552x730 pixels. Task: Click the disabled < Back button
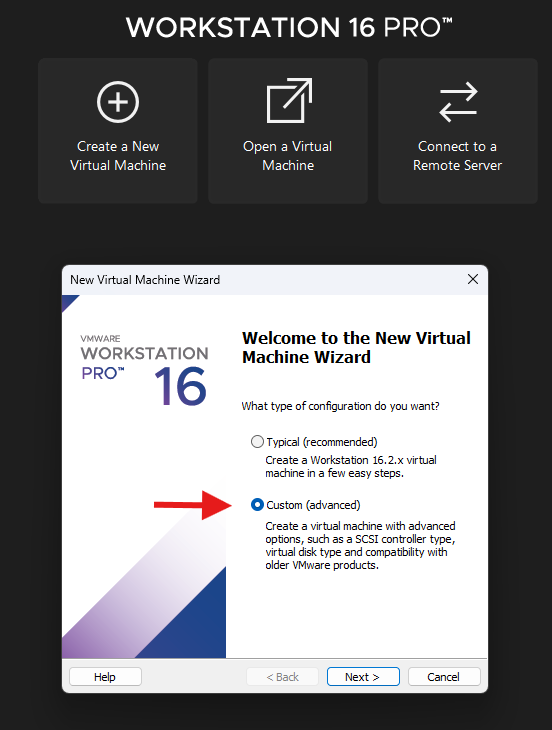point(282,676)
